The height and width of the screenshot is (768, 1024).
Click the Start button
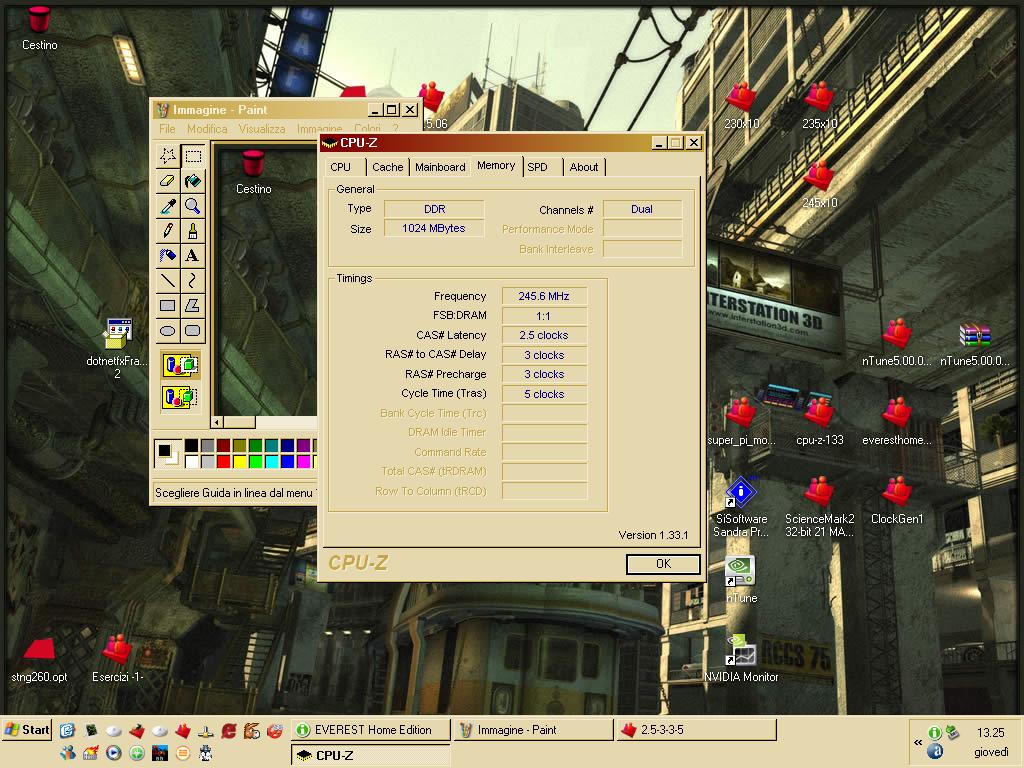point(27,729)
